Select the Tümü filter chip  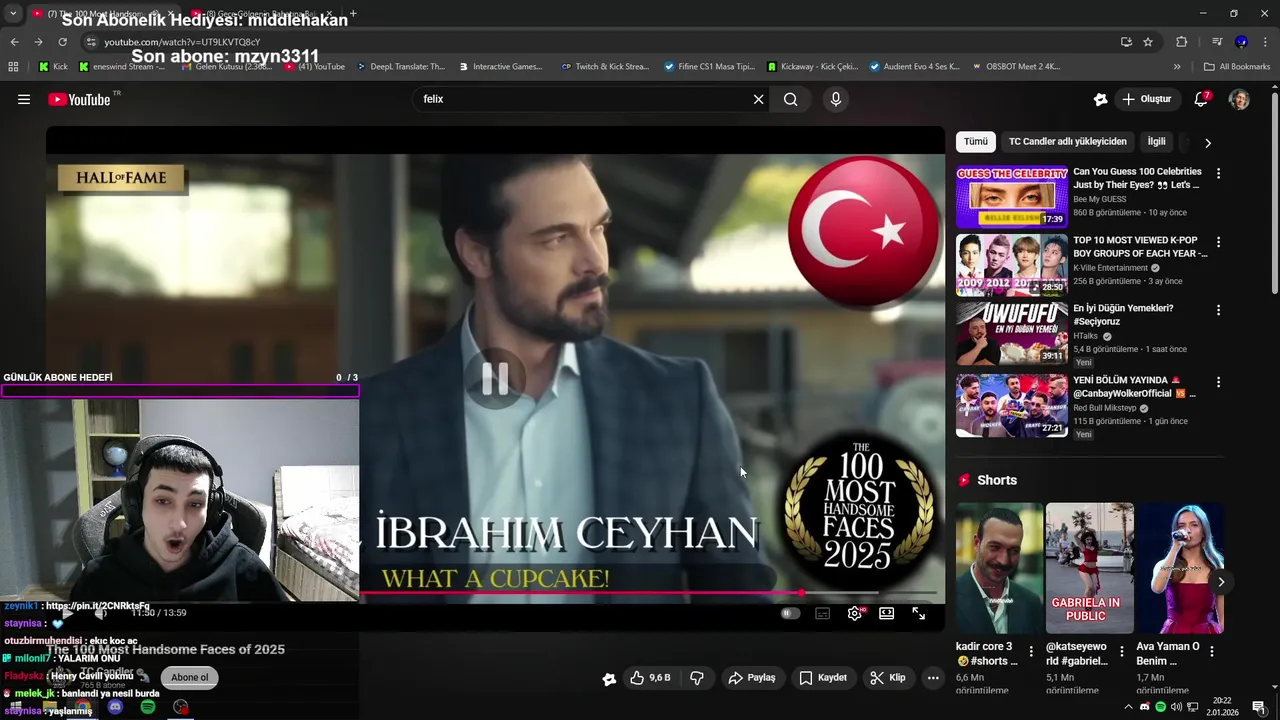tap(975, 142)
